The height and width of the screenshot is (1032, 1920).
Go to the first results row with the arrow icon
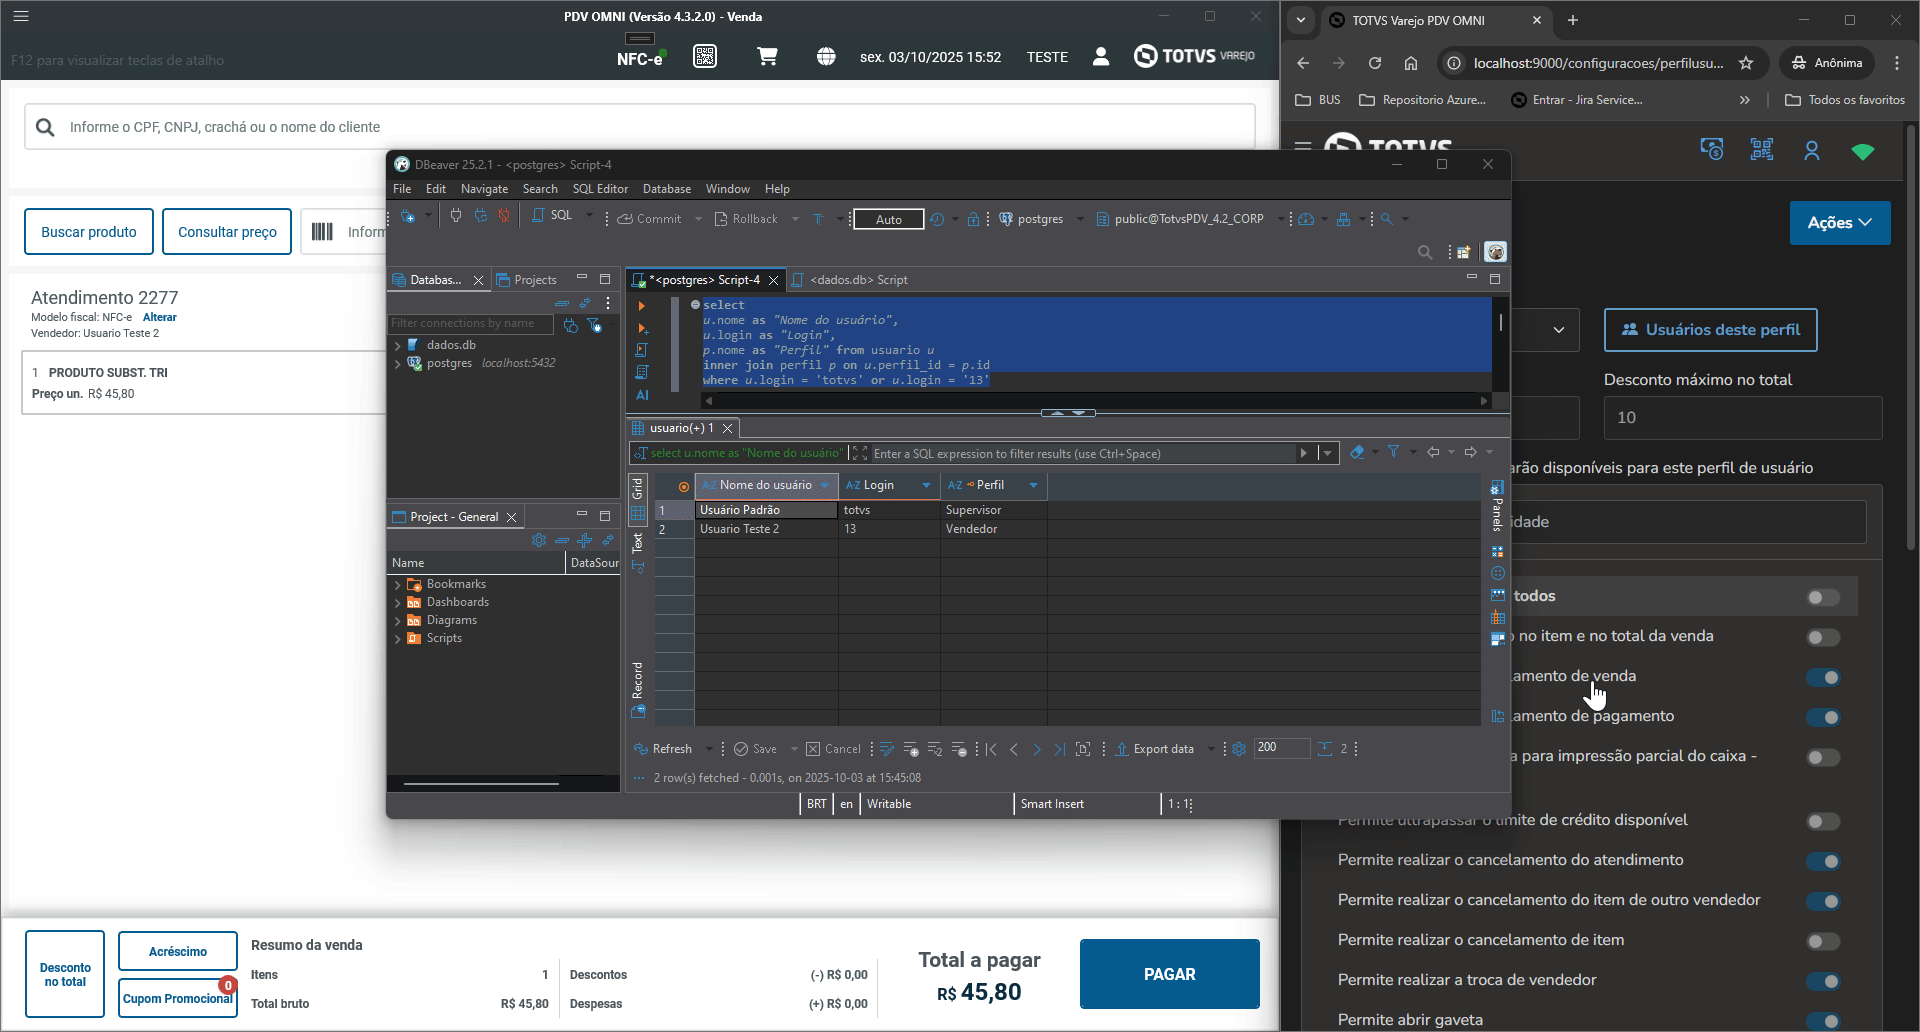click(991, 749)
